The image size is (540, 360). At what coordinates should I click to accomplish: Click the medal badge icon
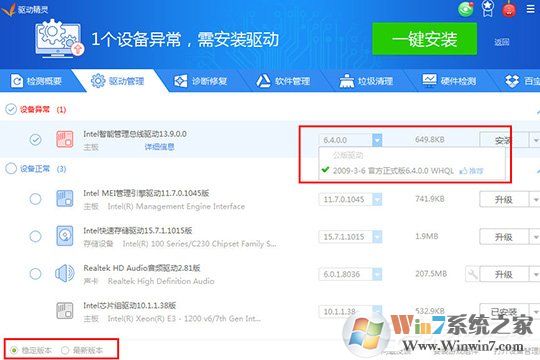click(x=488, y=9)
